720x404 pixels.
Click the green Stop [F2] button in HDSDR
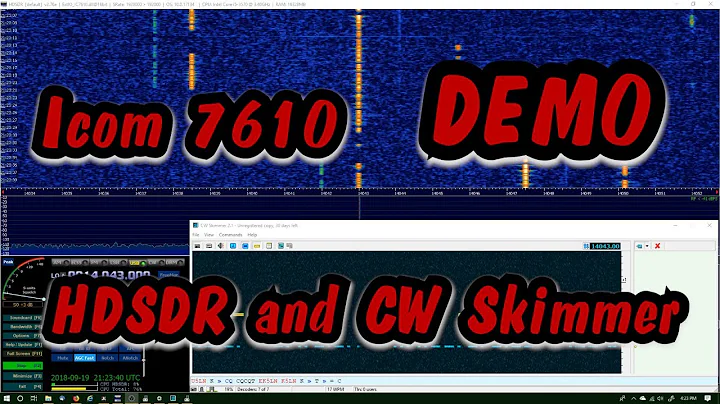click(x=23, y=366)
